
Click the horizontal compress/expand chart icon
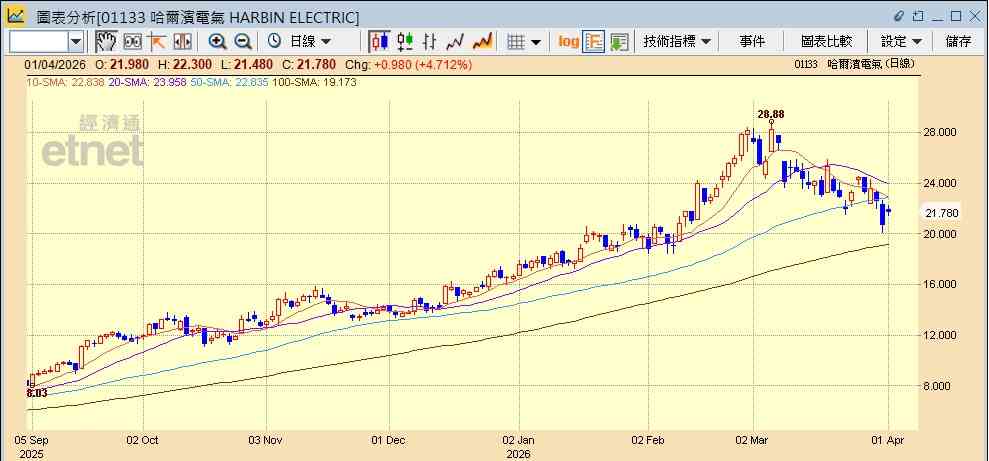pyautogui.click(x=182, y=42)
